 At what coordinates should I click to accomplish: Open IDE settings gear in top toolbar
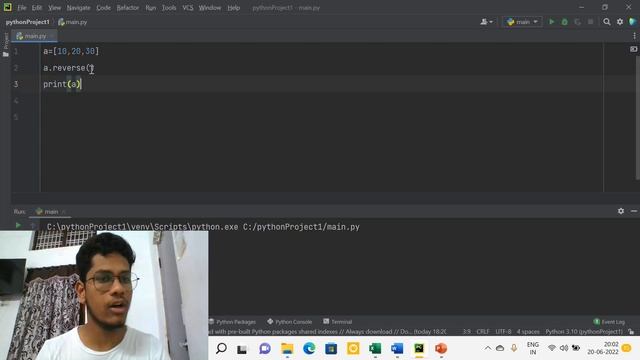pos(620,22)
